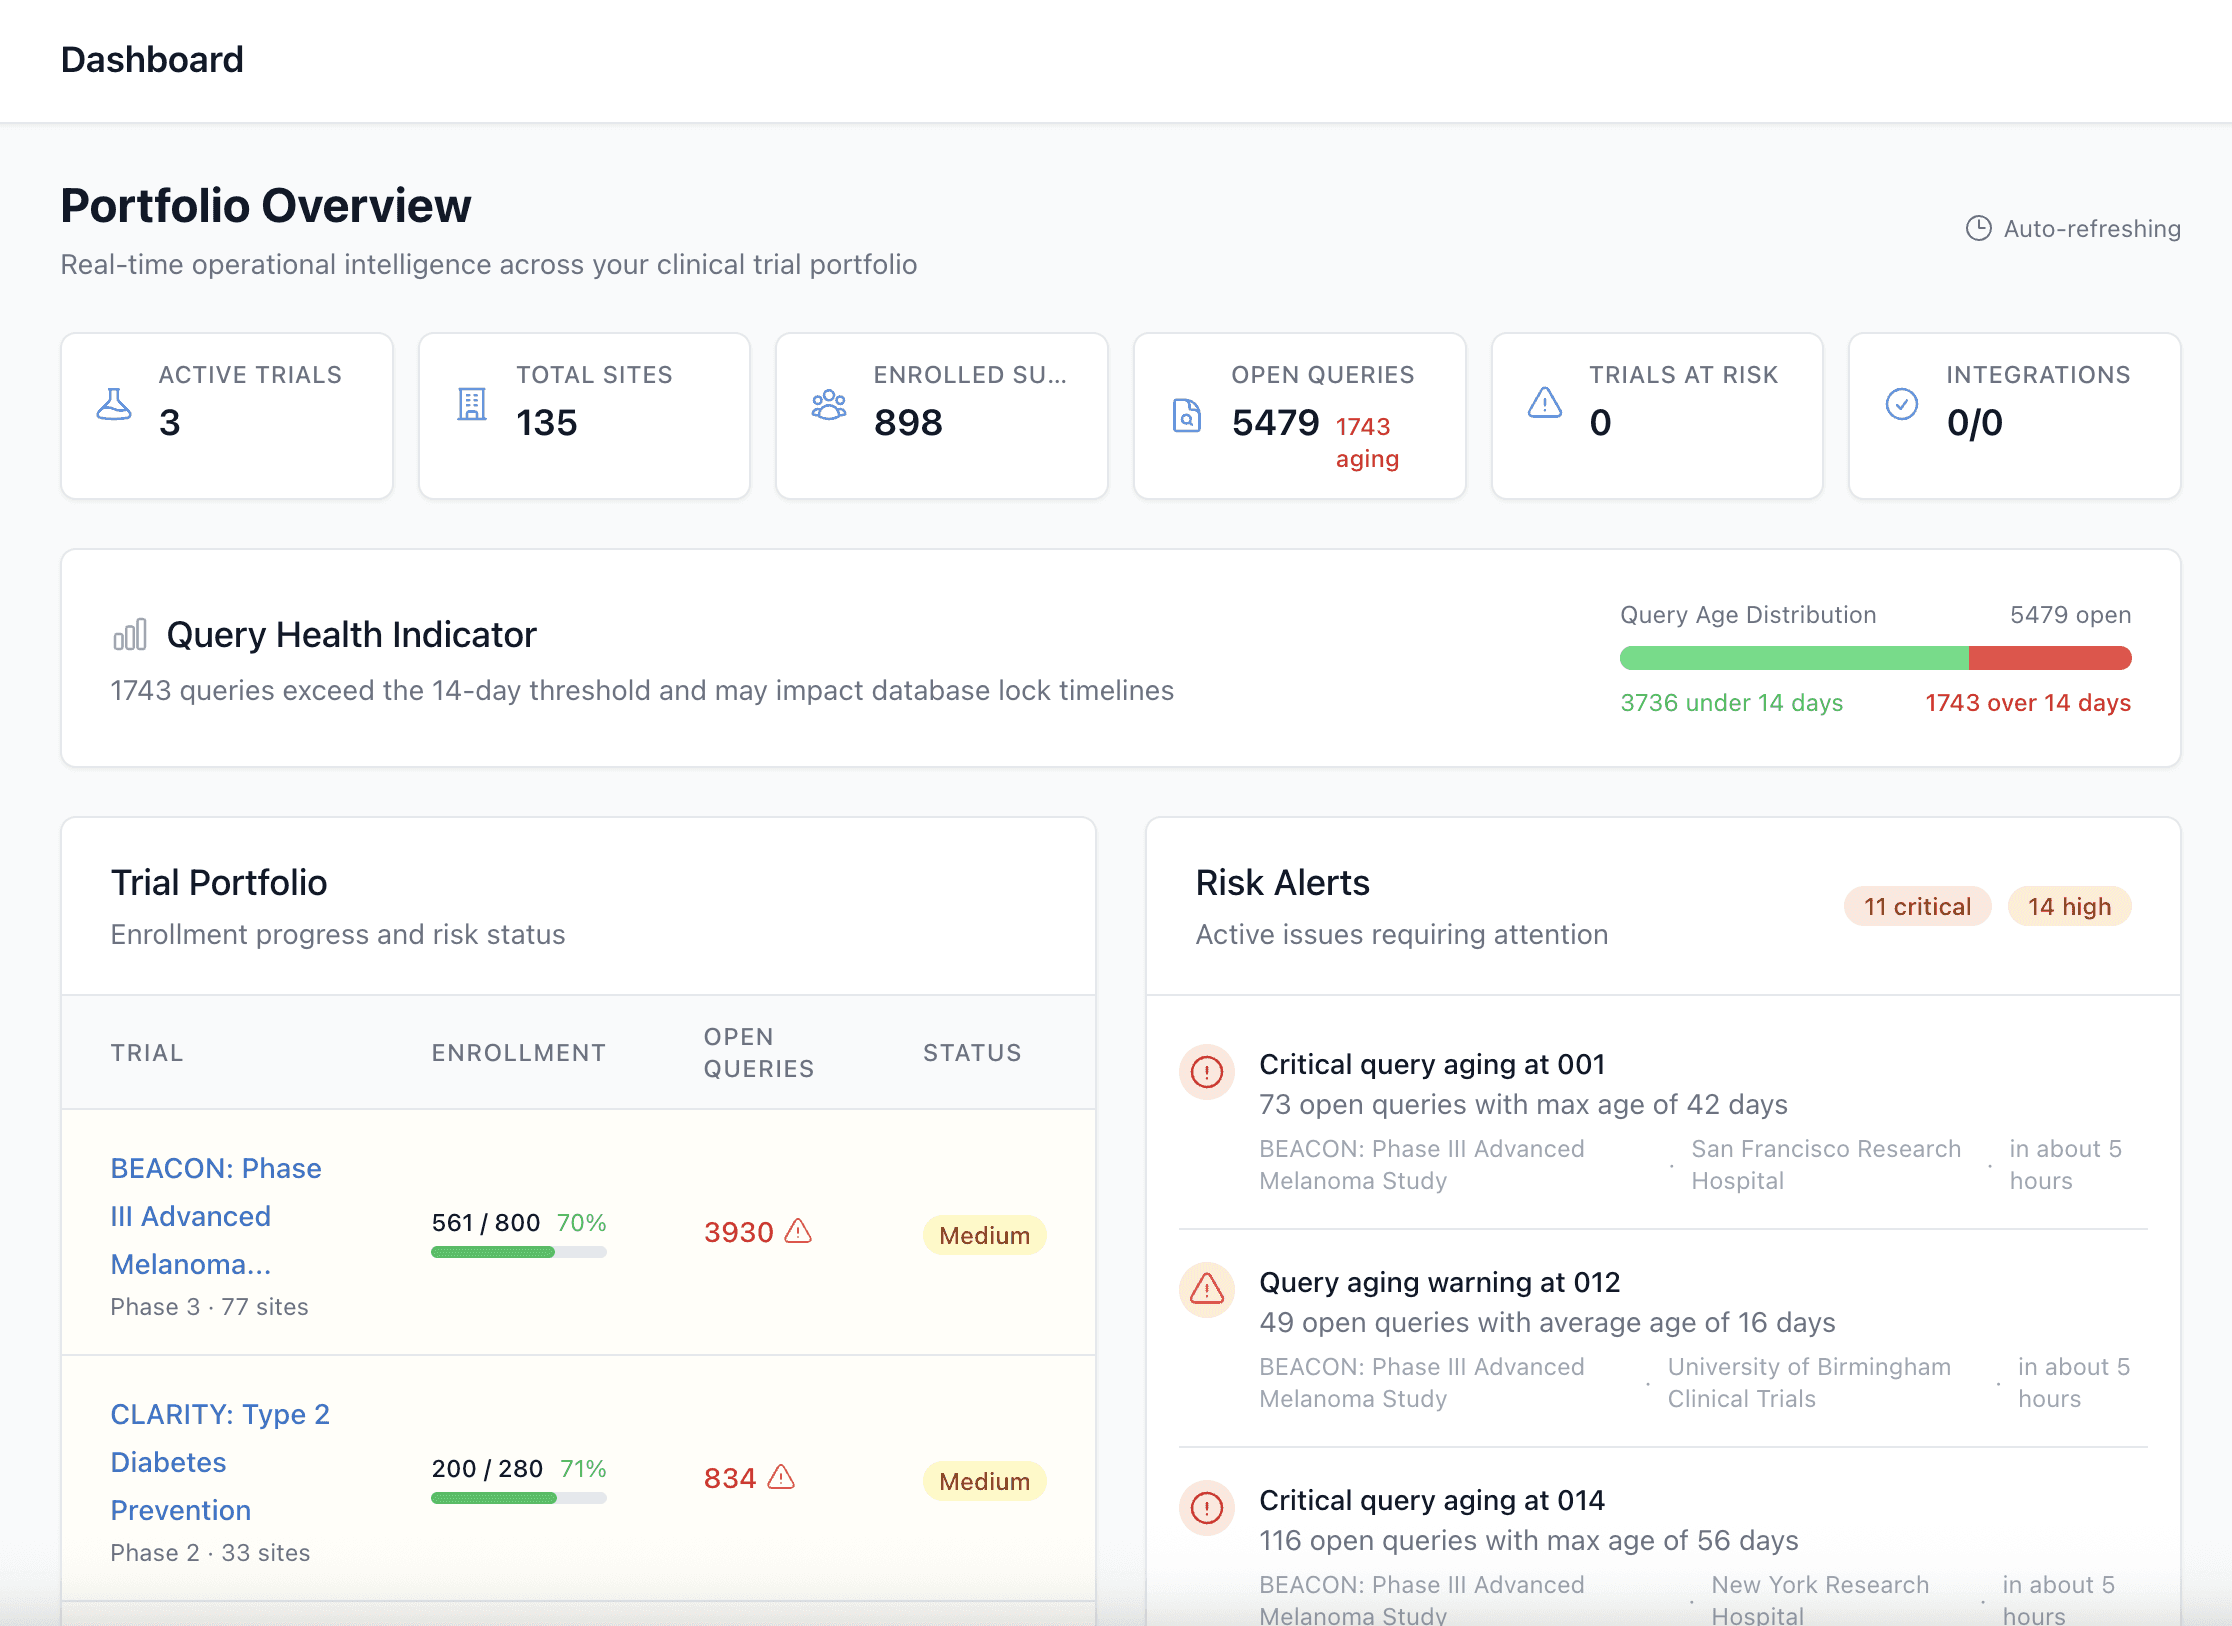Click the warning triangle beside 3930 queries
The width and height of the screenshot is (2232, 1626).
click(x=798, y=1231)
